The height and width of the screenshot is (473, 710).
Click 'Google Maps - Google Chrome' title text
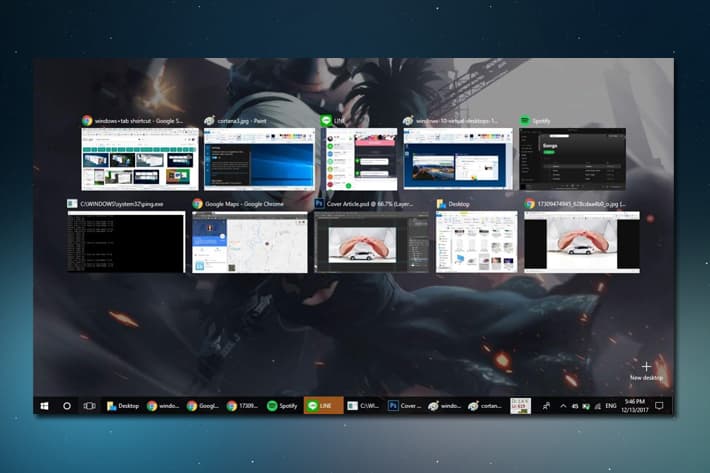tap(245, 204)
